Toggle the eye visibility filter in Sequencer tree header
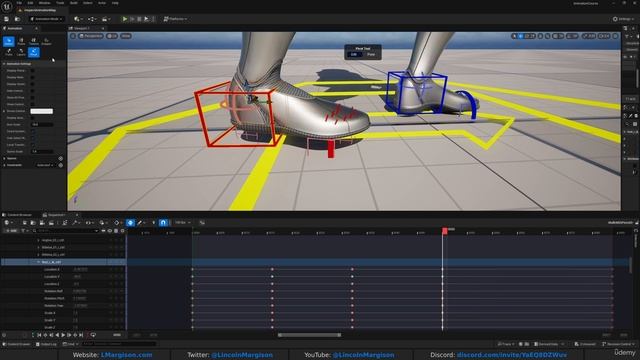640x360 pixels. point(110,231)
